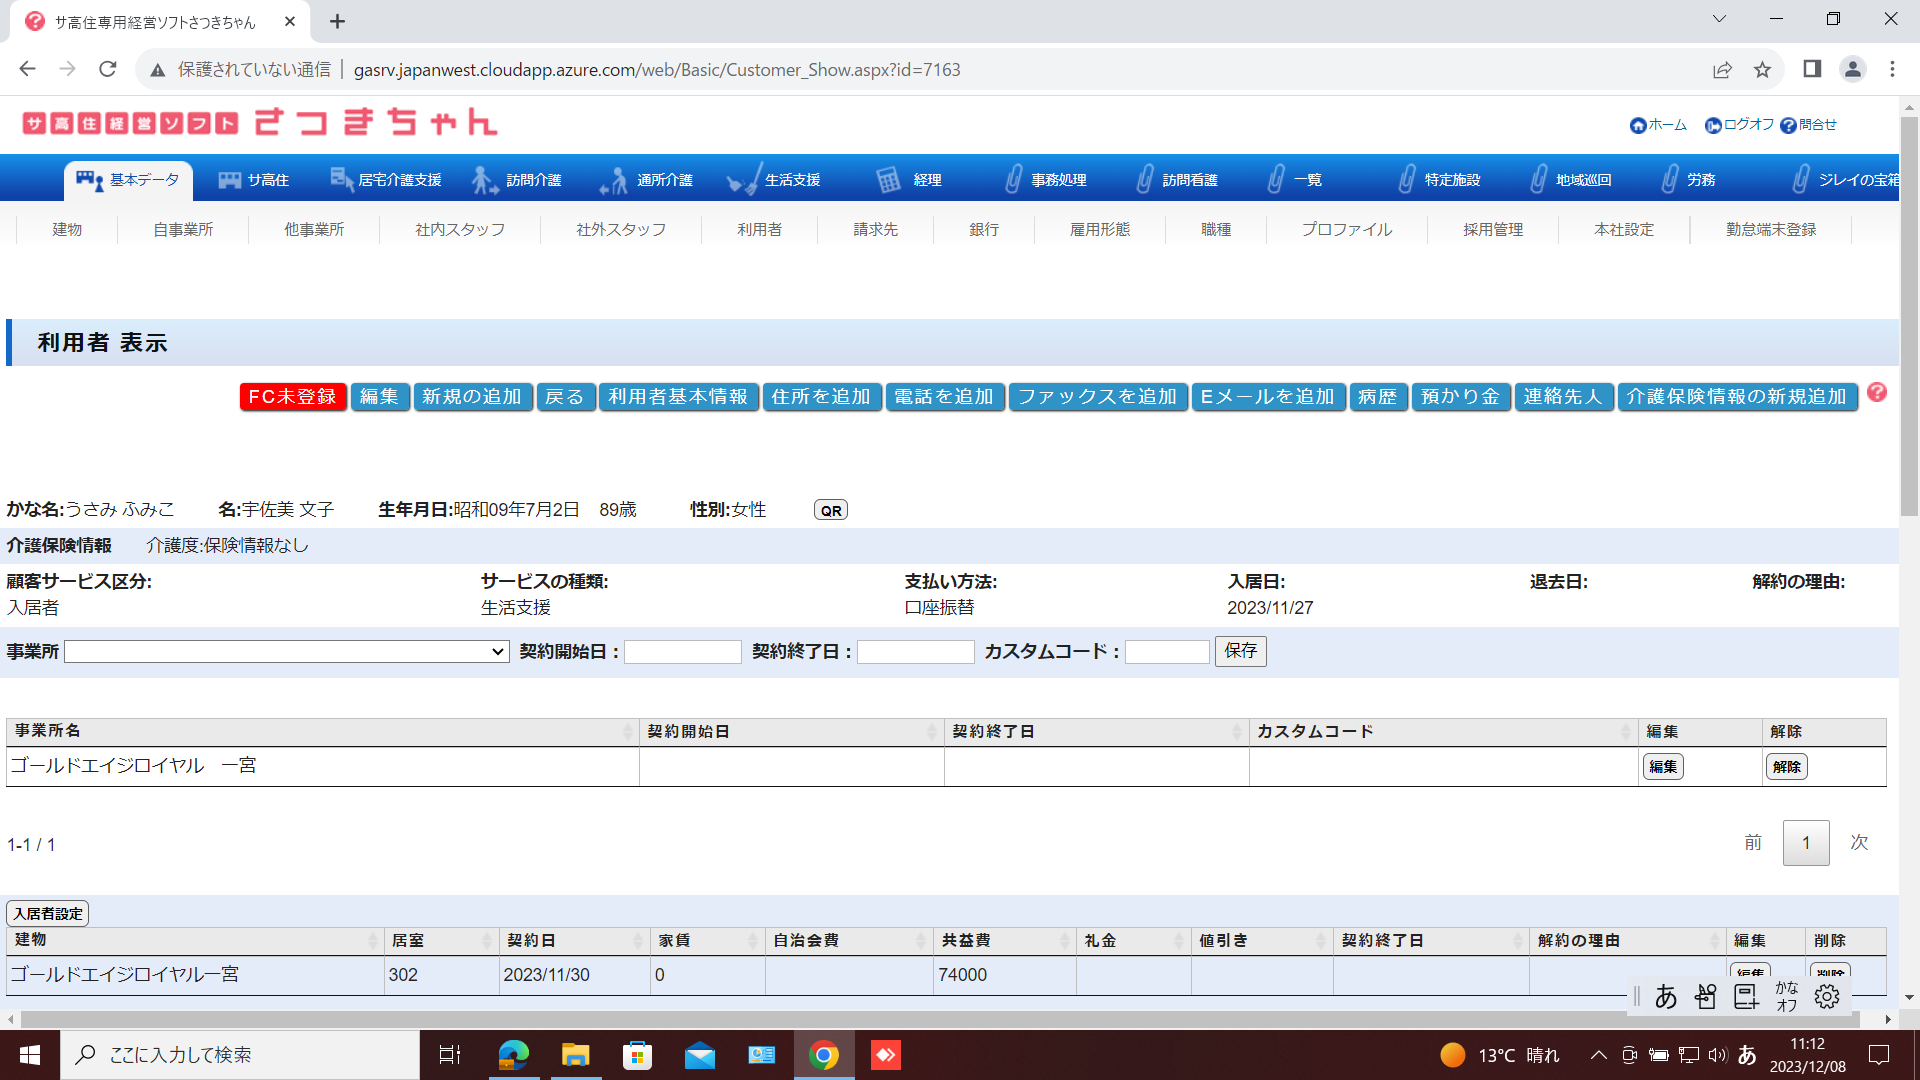The width and height of the screenshot is (1920, 1080).
Task: Click the Home icon link
Action: tap(1638, 125)
